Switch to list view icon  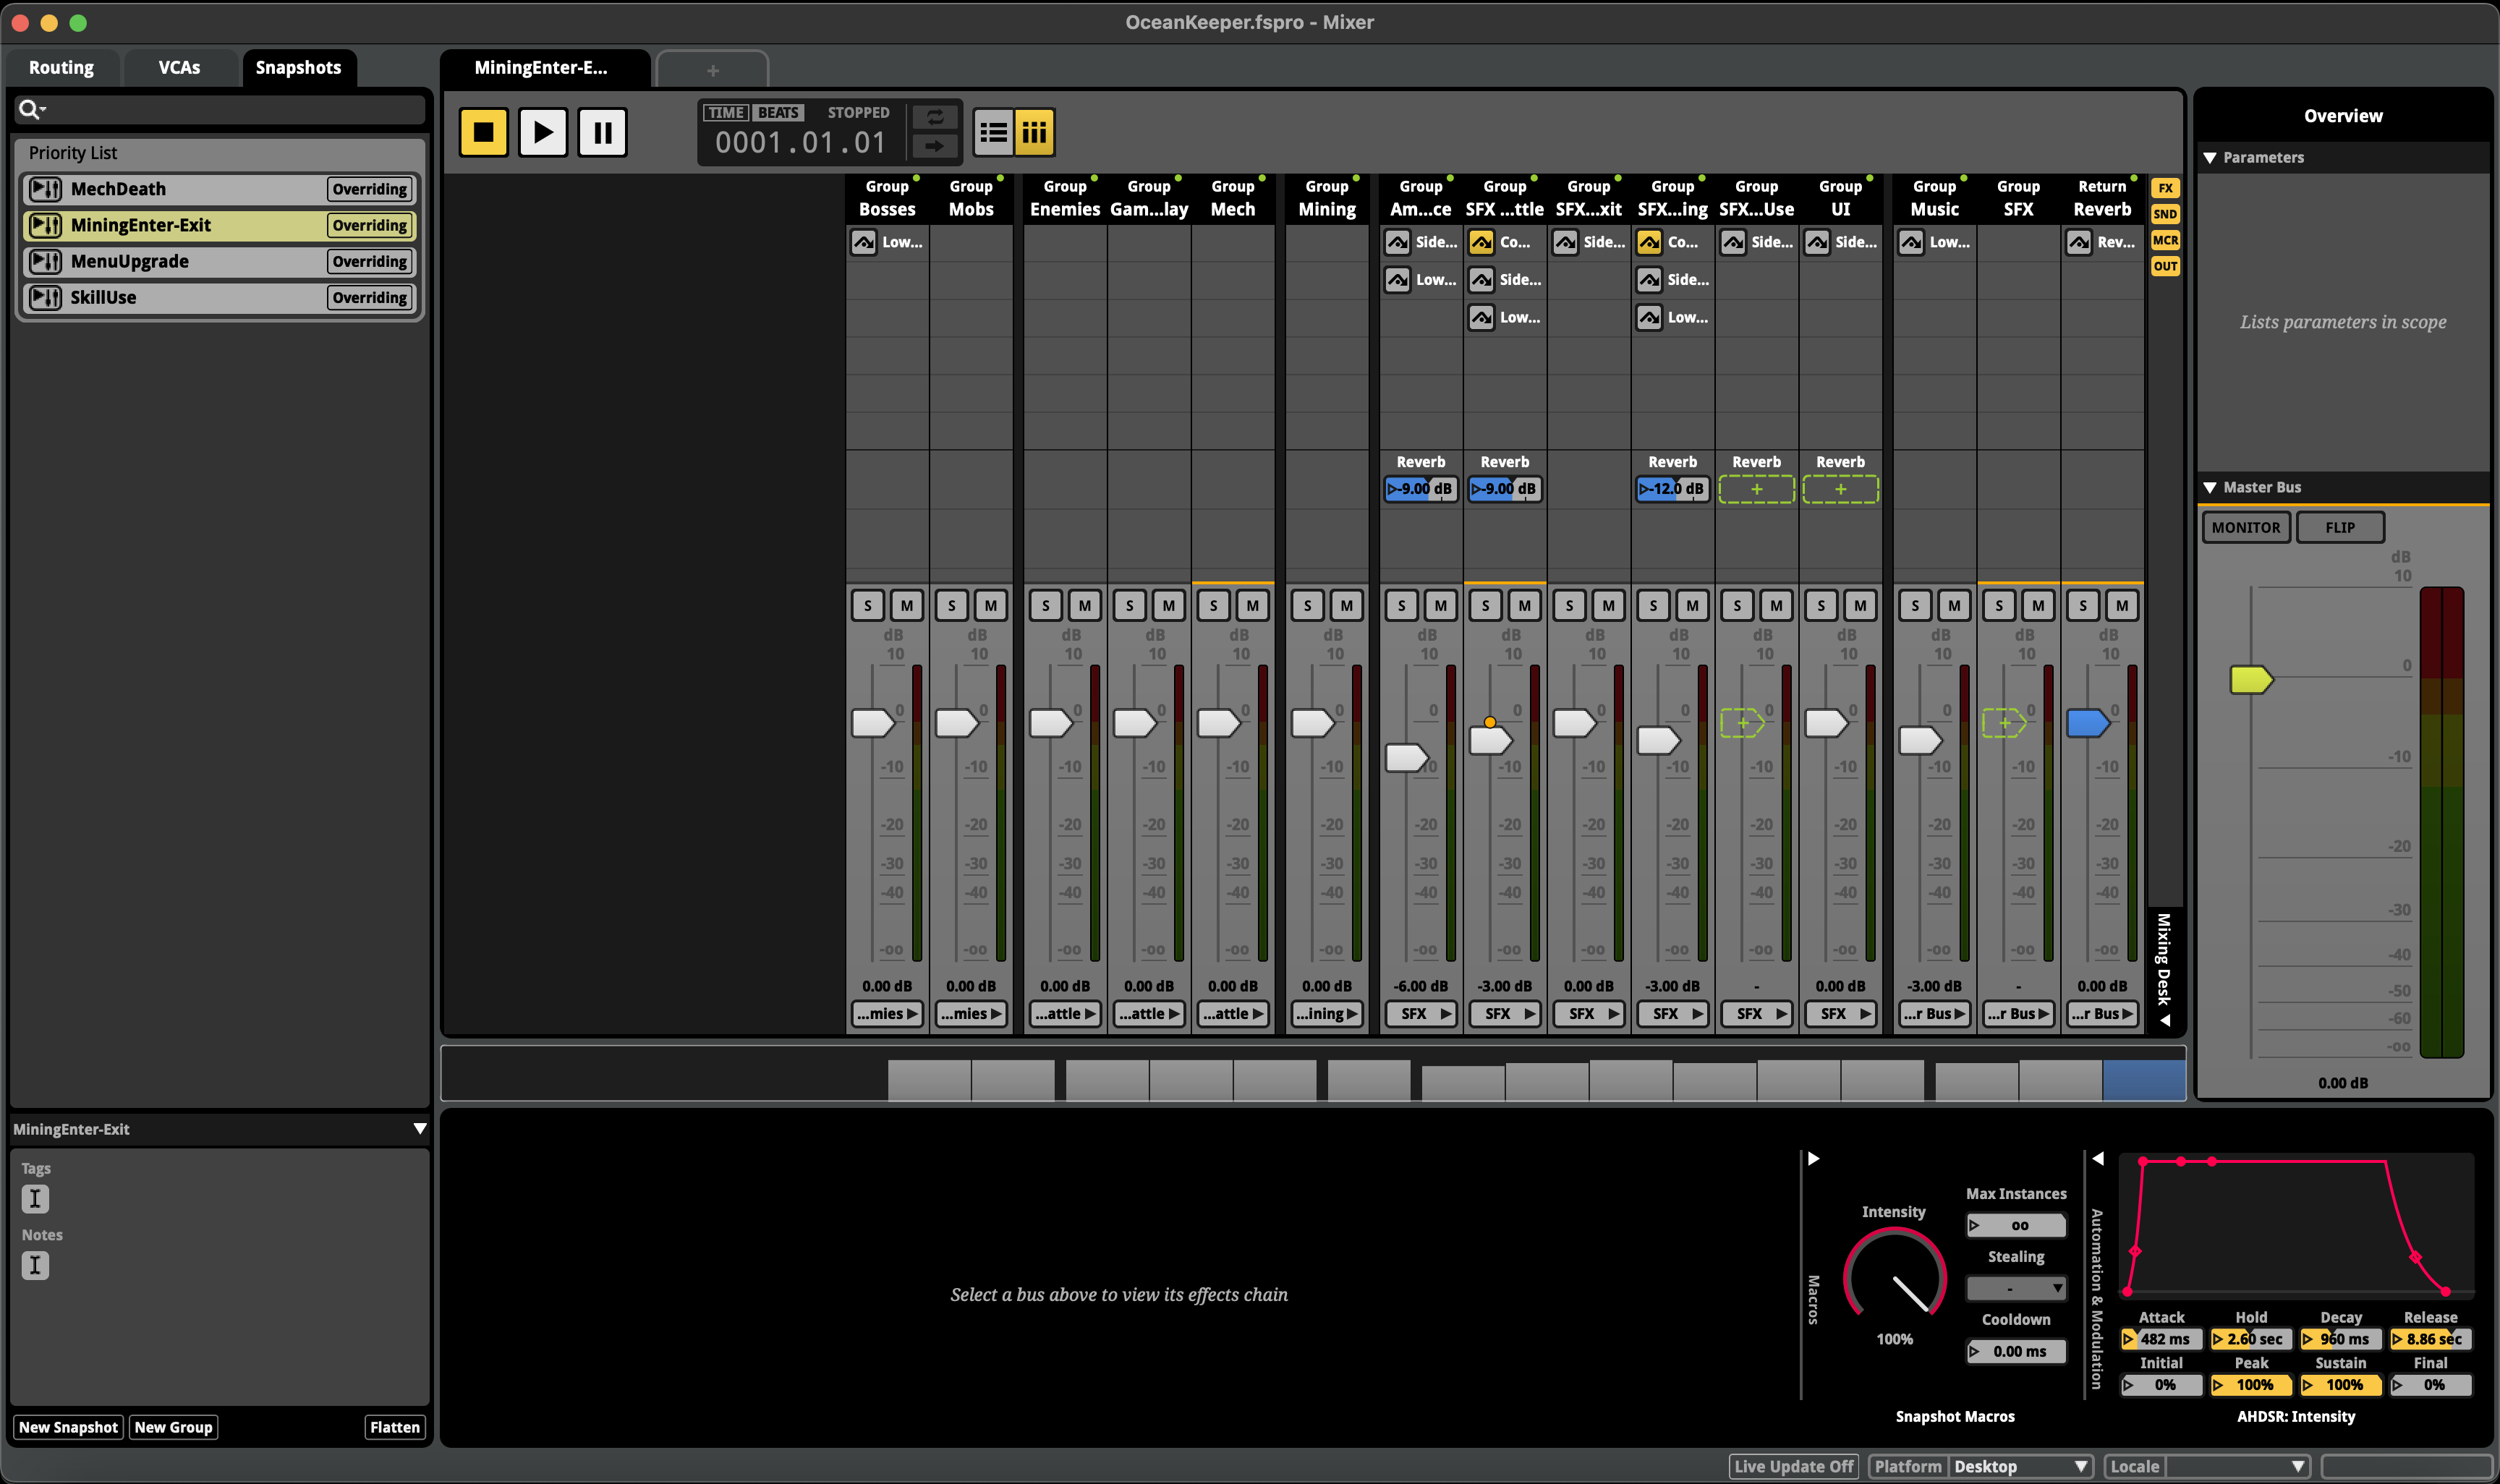coord(993,132)
